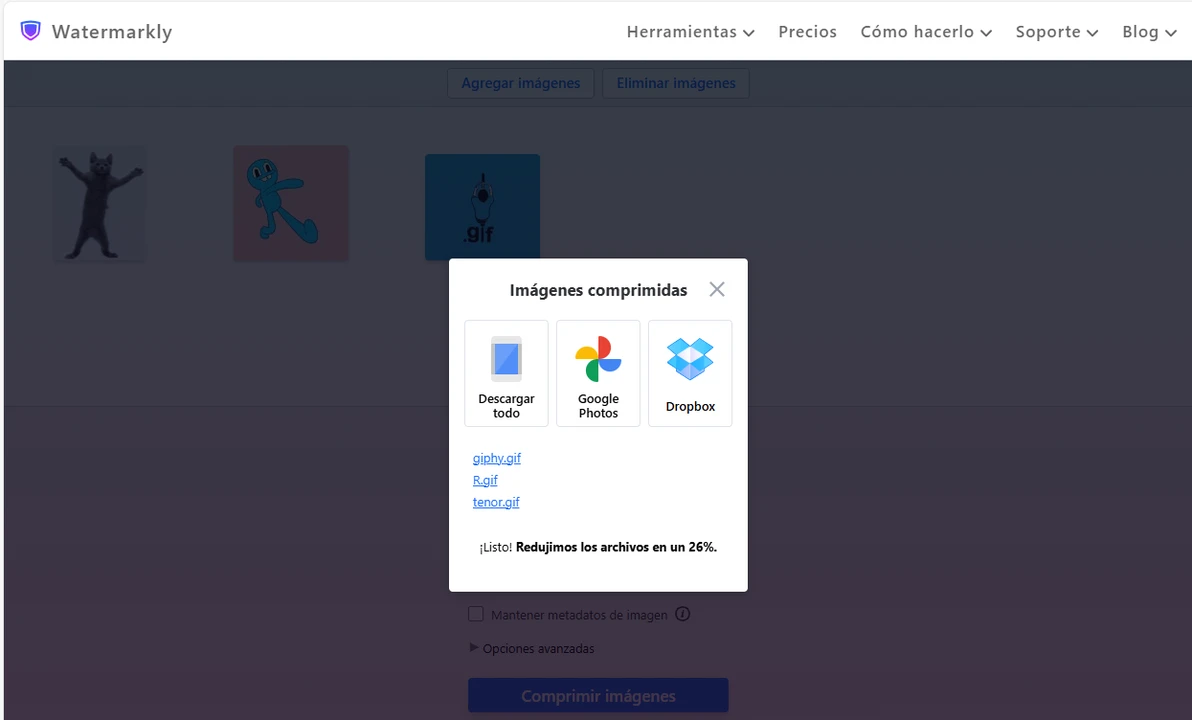This screenshot has height=720, width=1192.
Task: Open the tenor.gif download link
Action: coord(496,502)
